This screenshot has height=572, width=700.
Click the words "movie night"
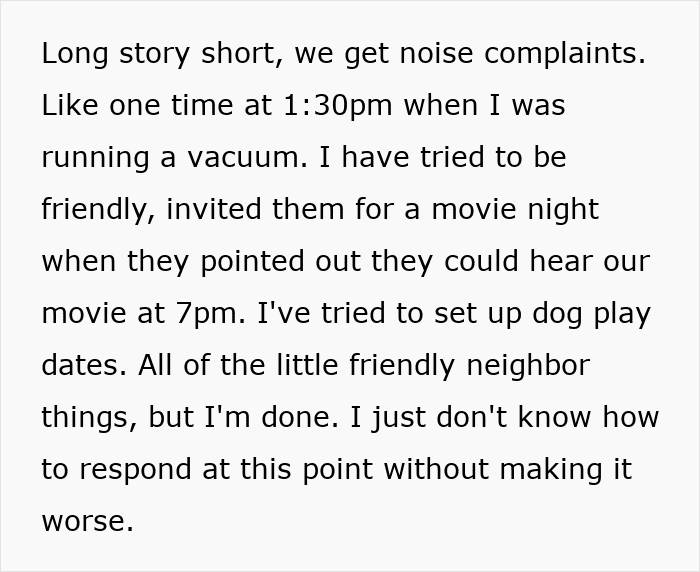click(x=514, y=209)
